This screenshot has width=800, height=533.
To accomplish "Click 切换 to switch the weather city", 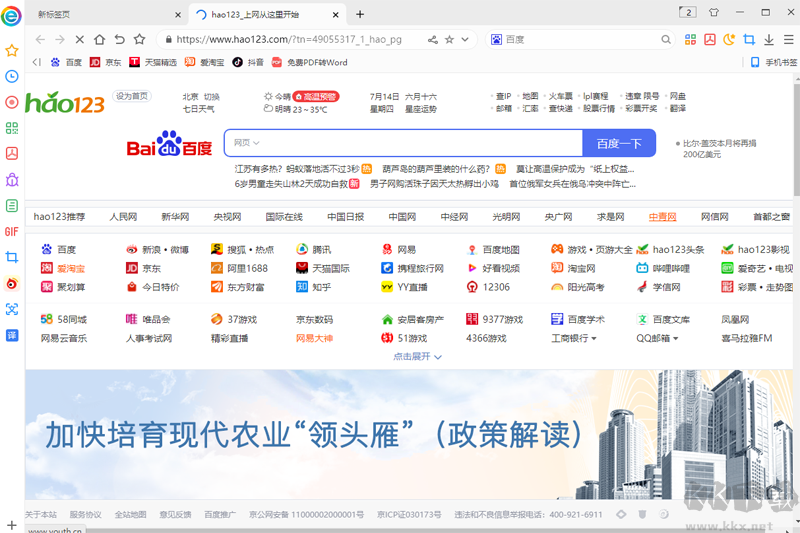I will 212,97.
